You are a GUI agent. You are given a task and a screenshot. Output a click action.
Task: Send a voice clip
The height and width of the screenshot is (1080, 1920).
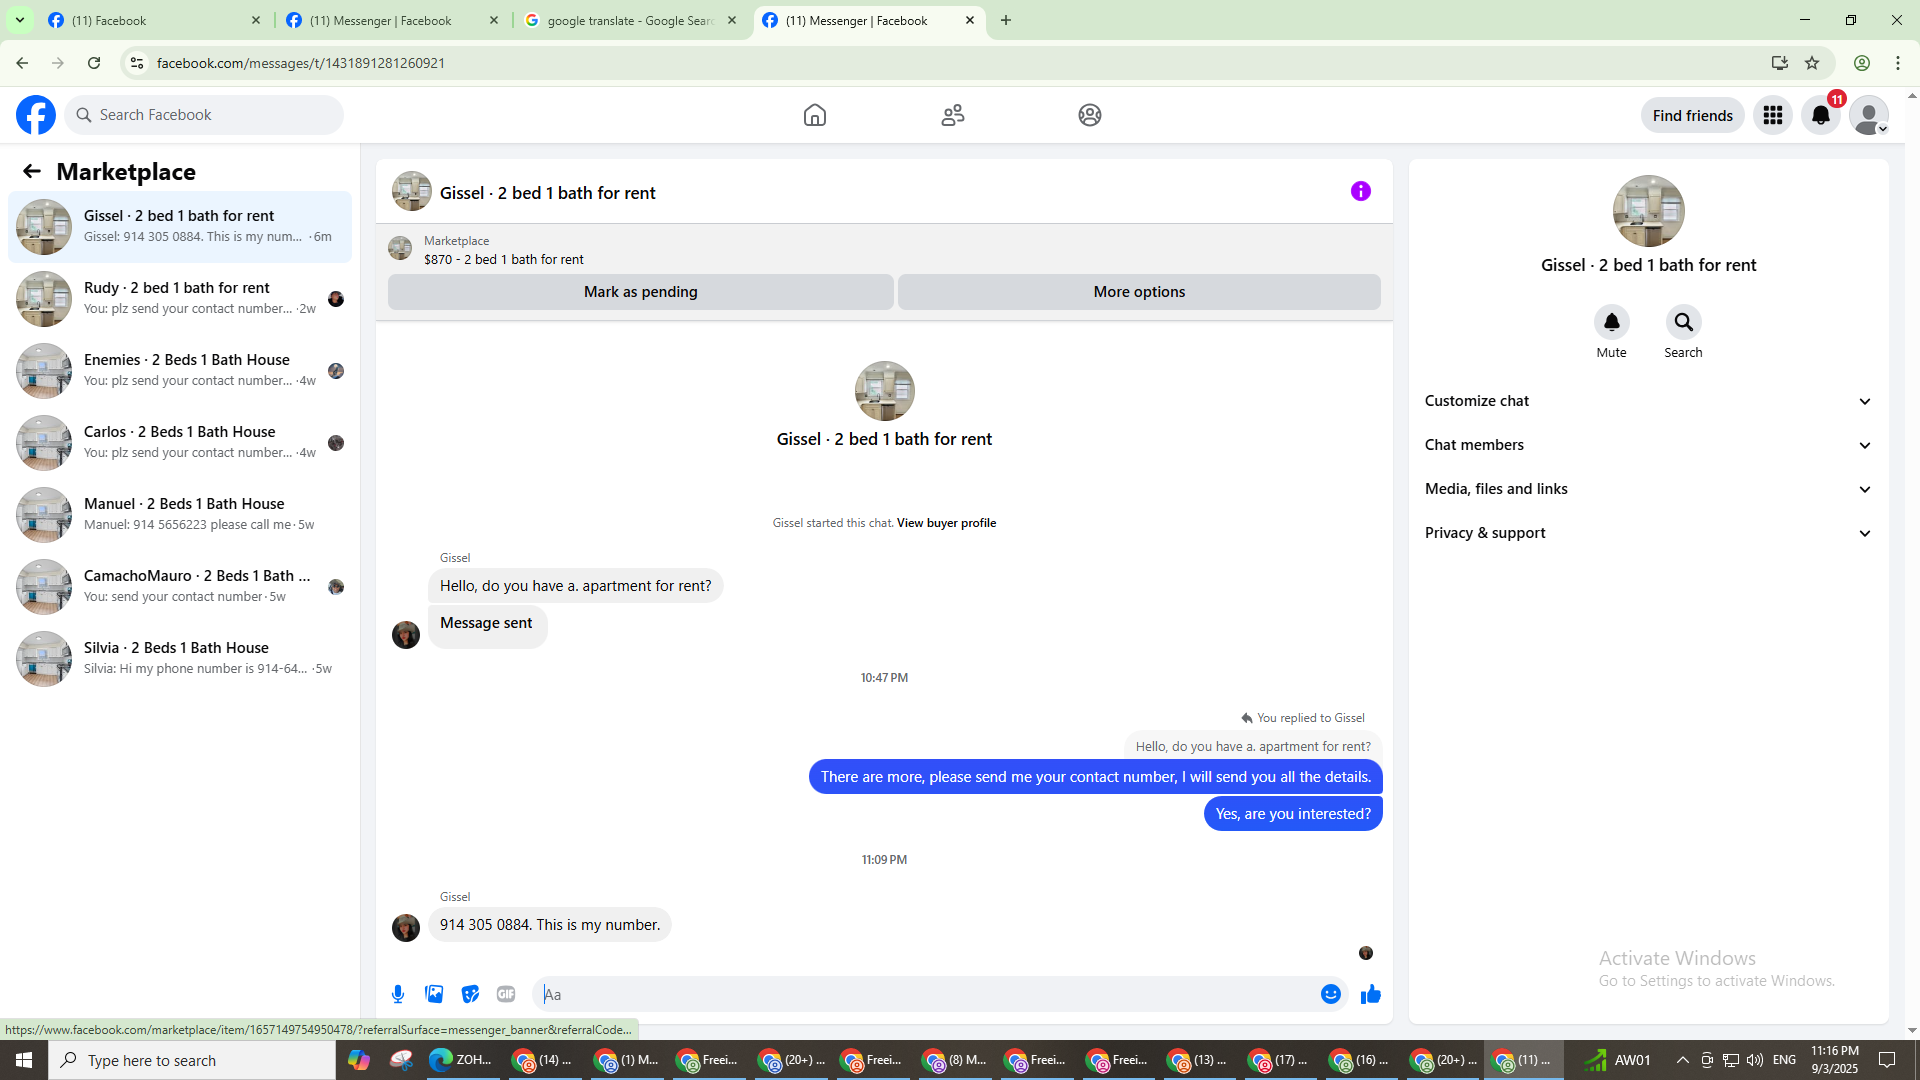pyautogui.click(x=398, y=994)
